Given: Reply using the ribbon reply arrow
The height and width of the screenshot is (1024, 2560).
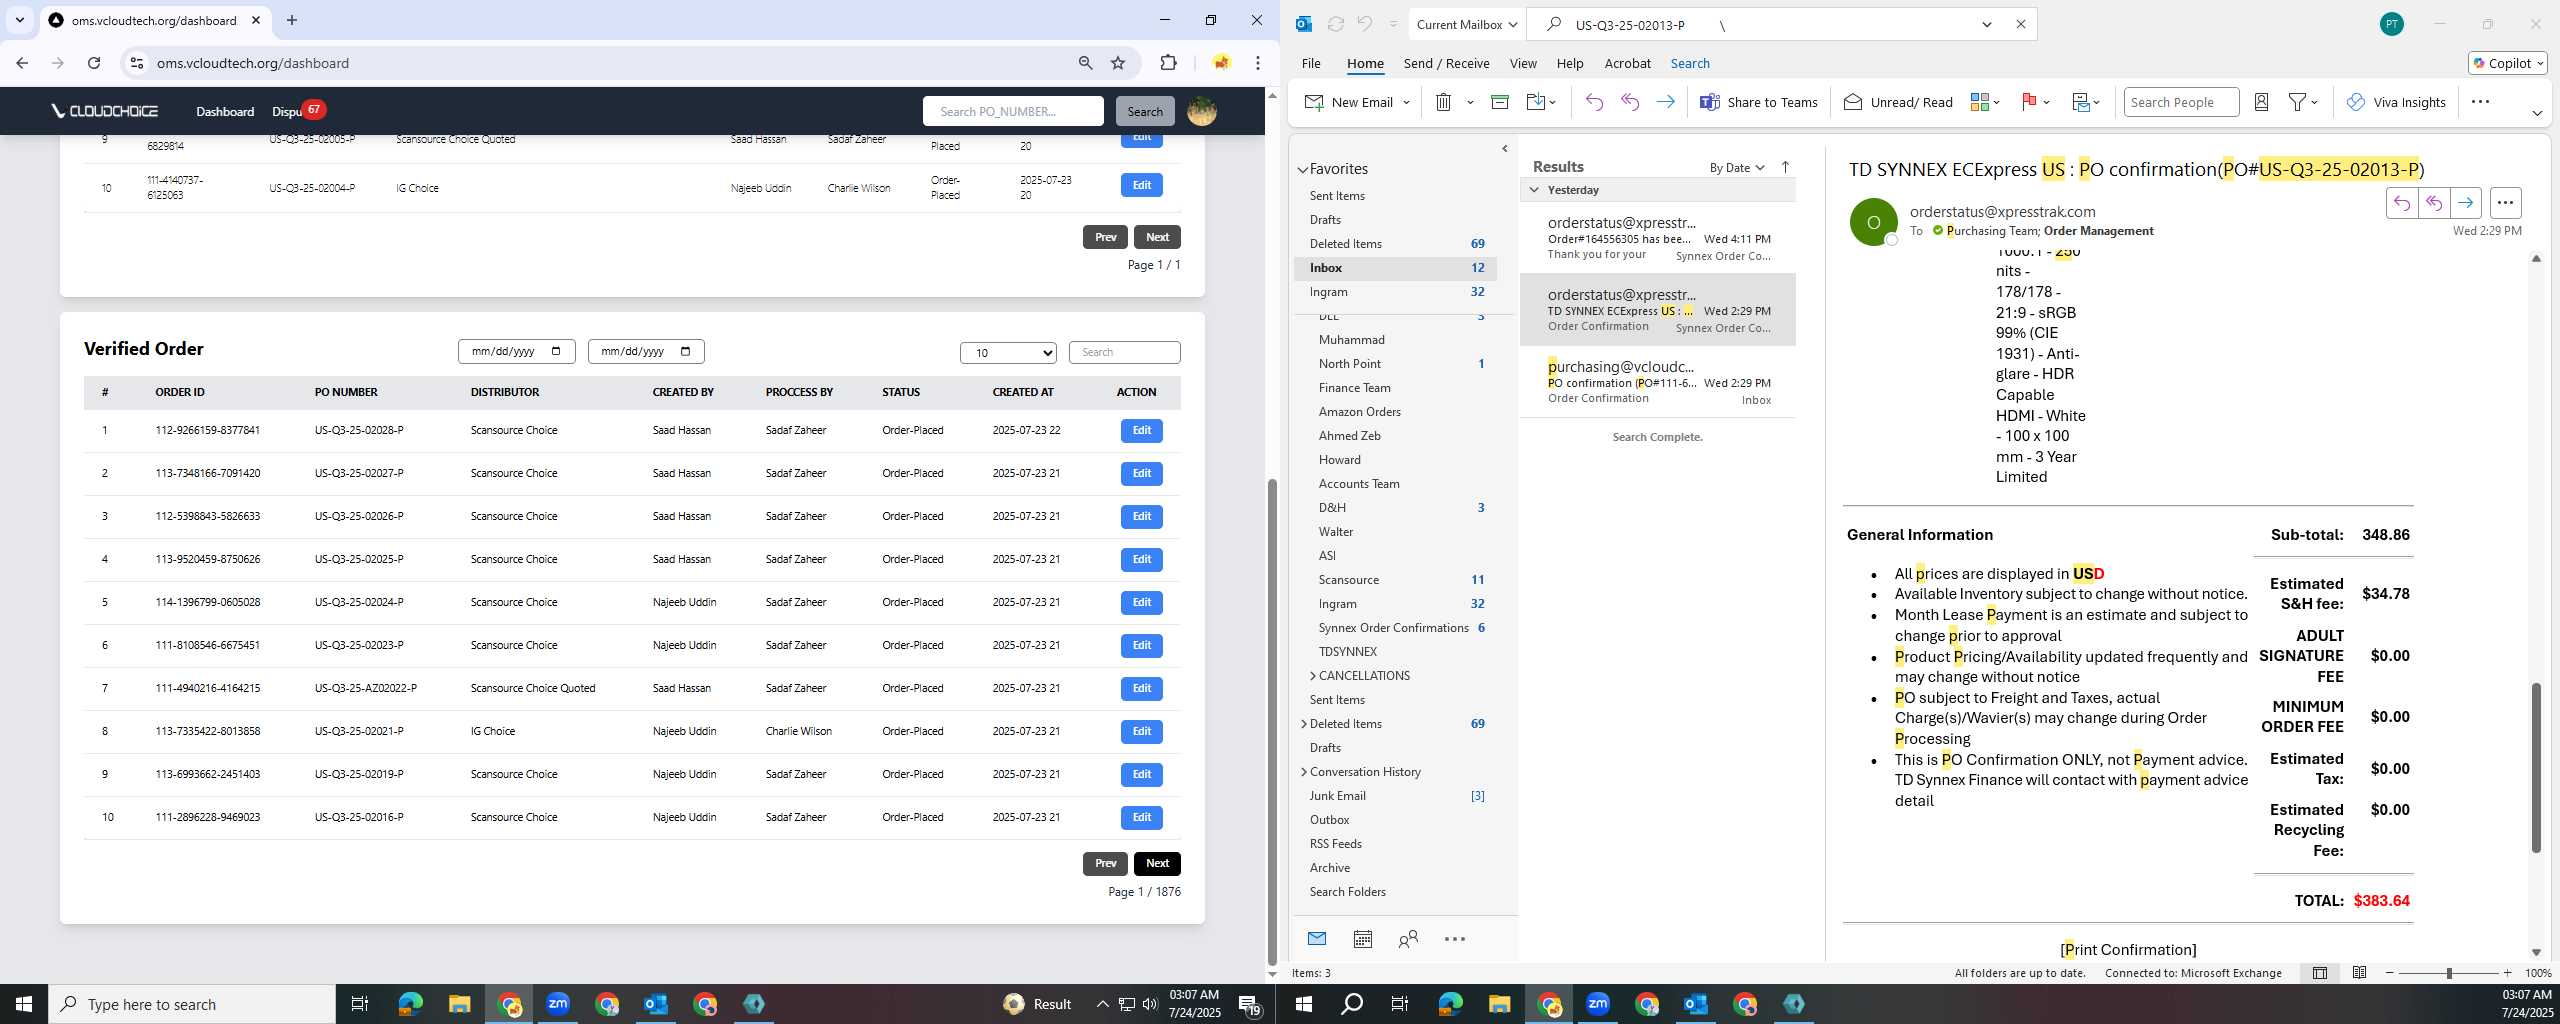Looking at the screenshot, I should pos(1594,102).
